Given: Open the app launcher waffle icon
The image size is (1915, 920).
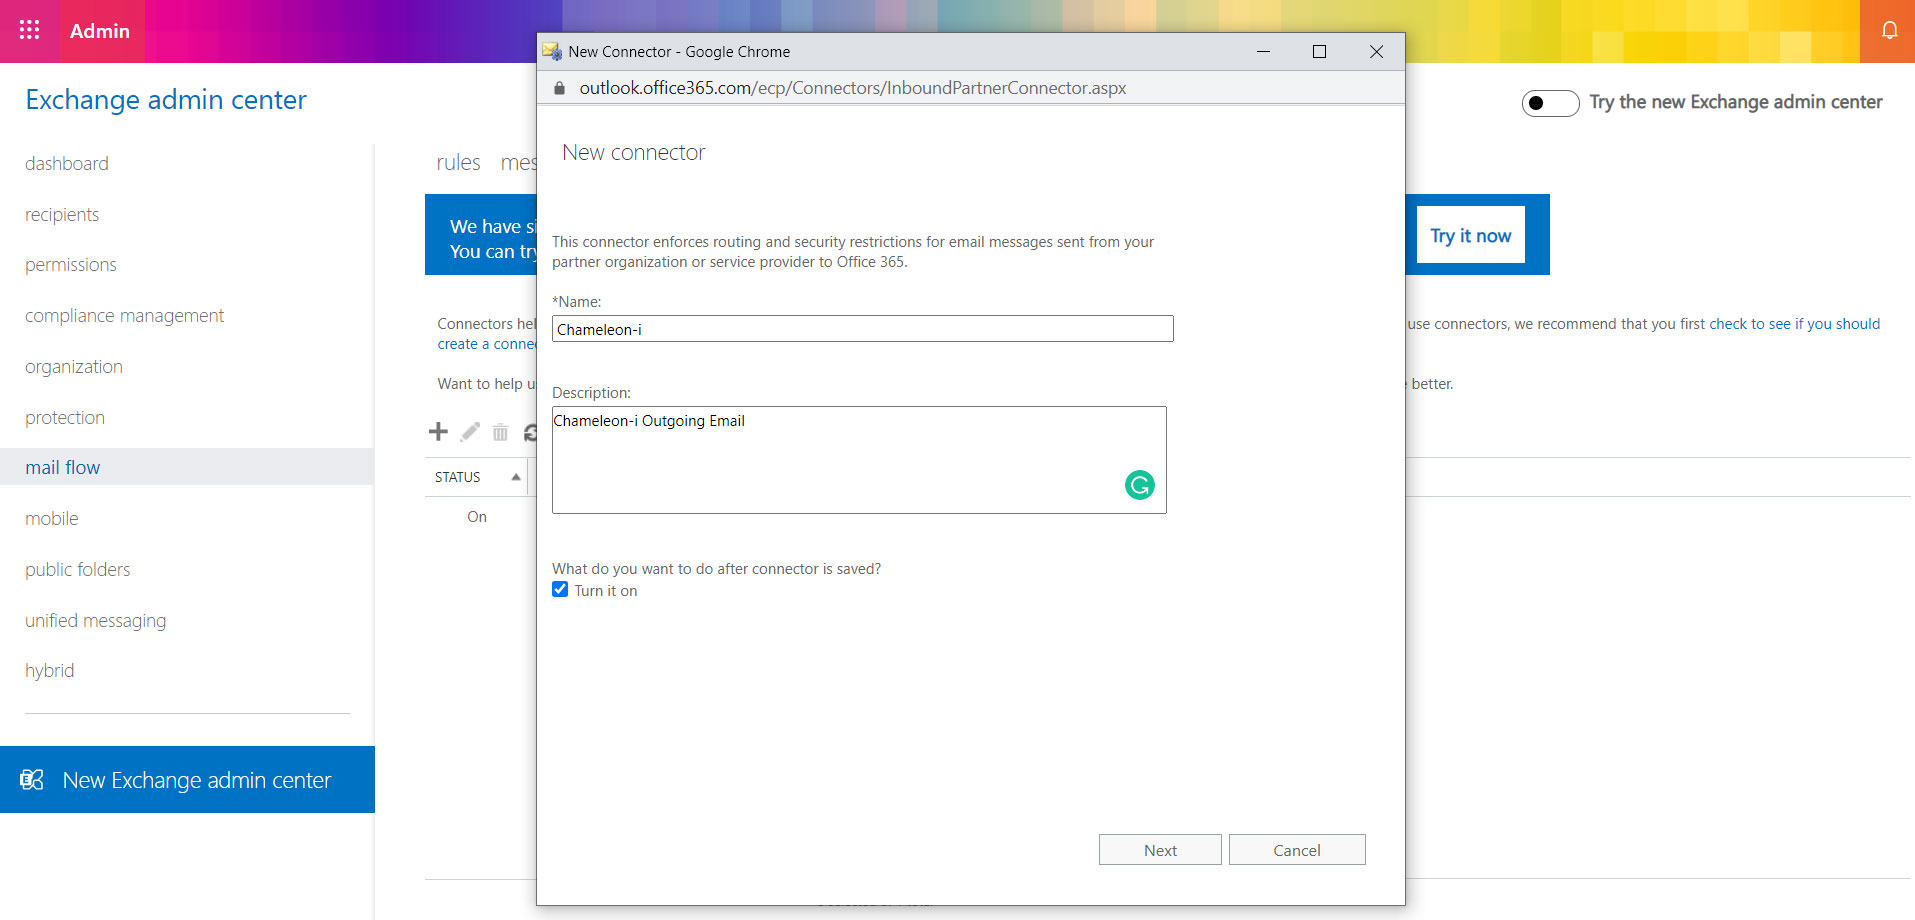Looking at the screenshot, I should (30, 30).
